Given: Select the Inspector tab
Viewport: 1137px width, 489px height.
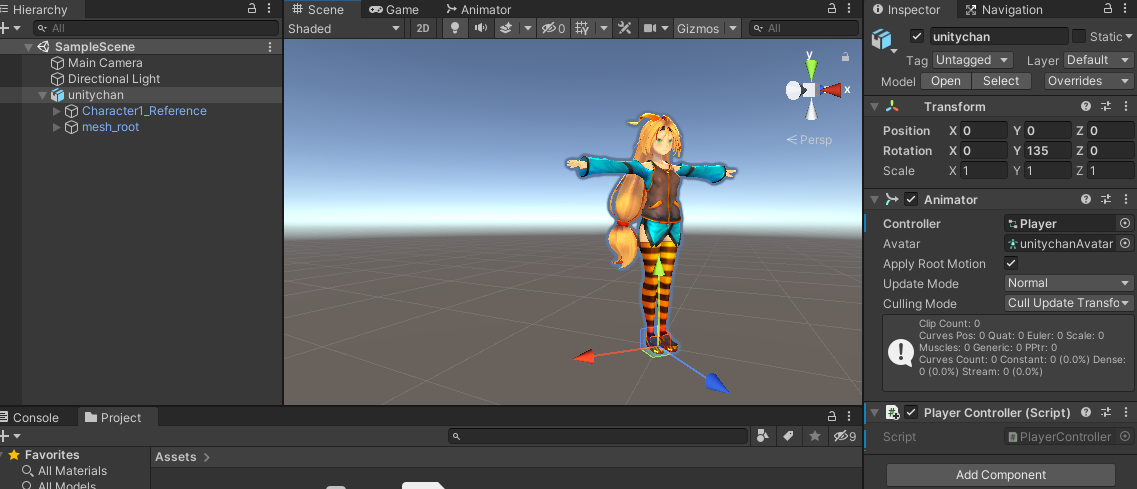Looking at the screenshot, I should pos(906,9).
